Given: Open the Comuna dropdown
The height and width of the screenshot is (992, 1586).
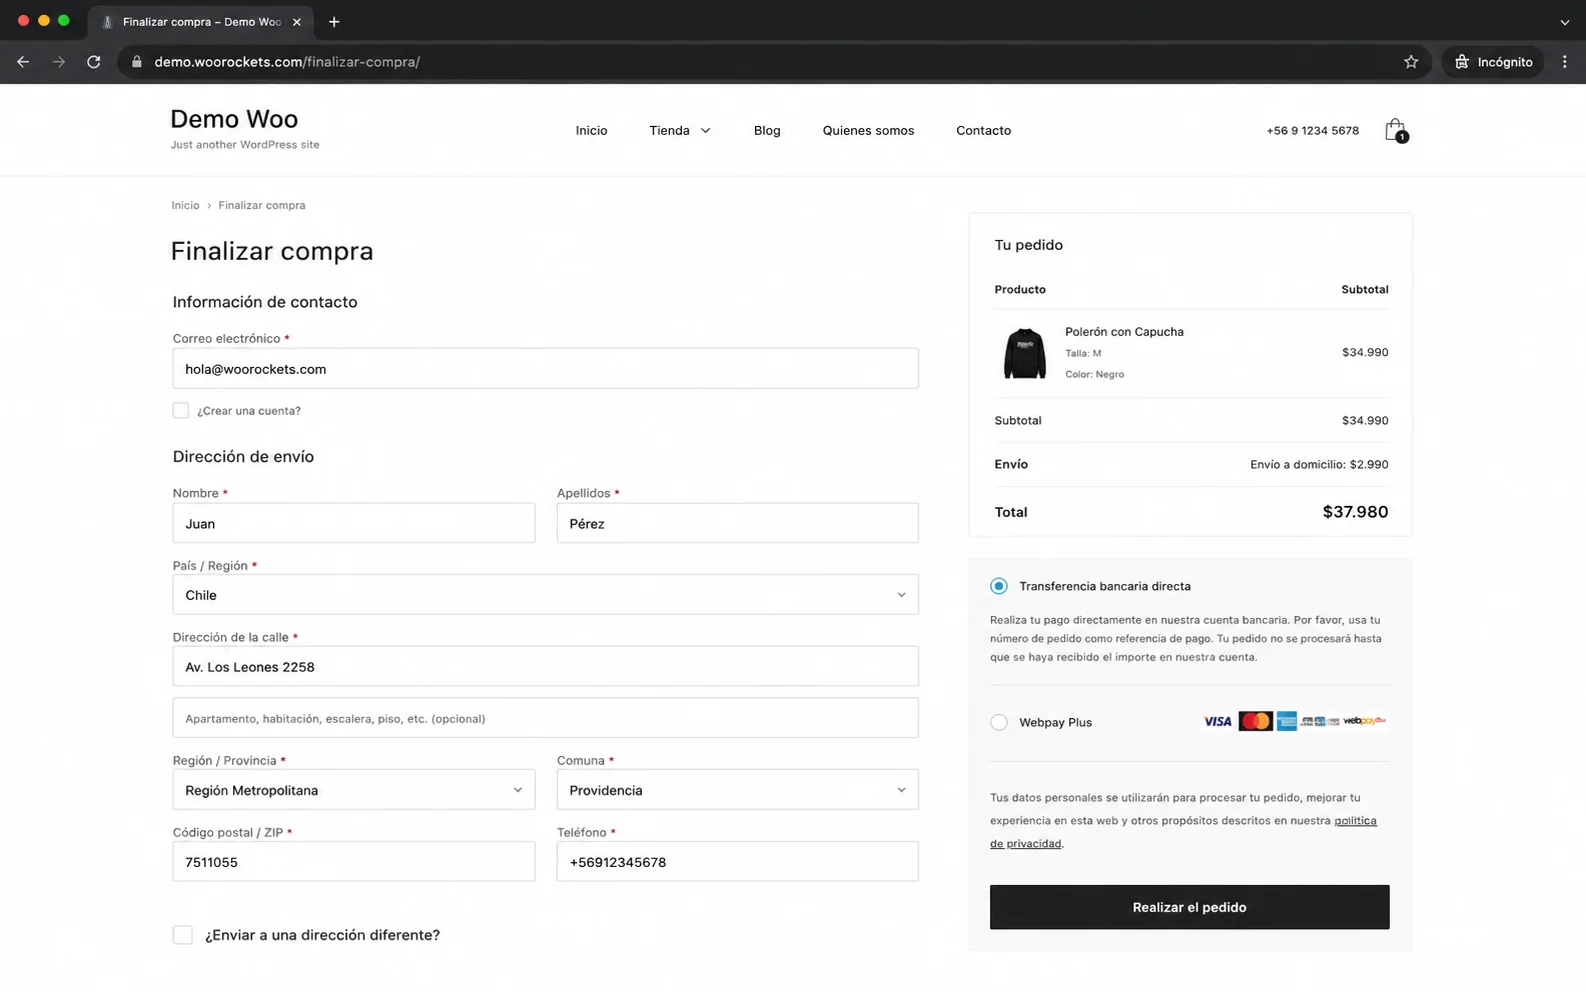Looking at the screenshot, I should pyautogui.click(x=738, y=790).
